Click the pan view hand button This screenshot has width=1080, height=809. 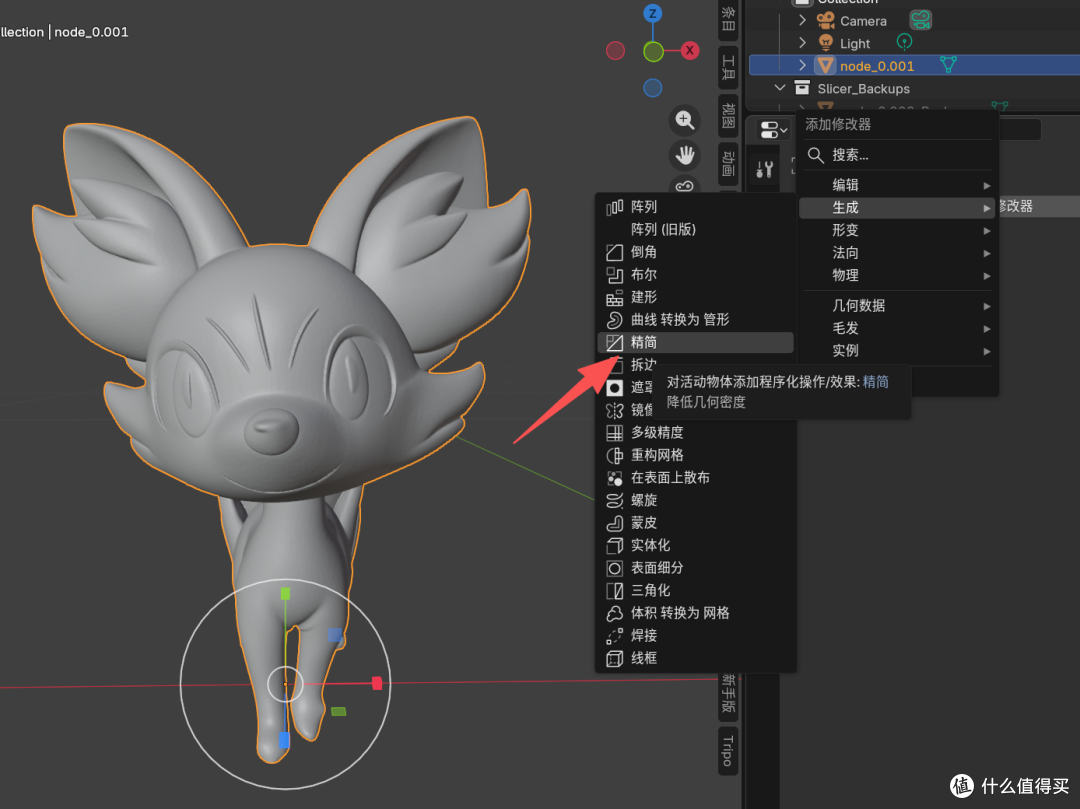(x=684, y=155)
